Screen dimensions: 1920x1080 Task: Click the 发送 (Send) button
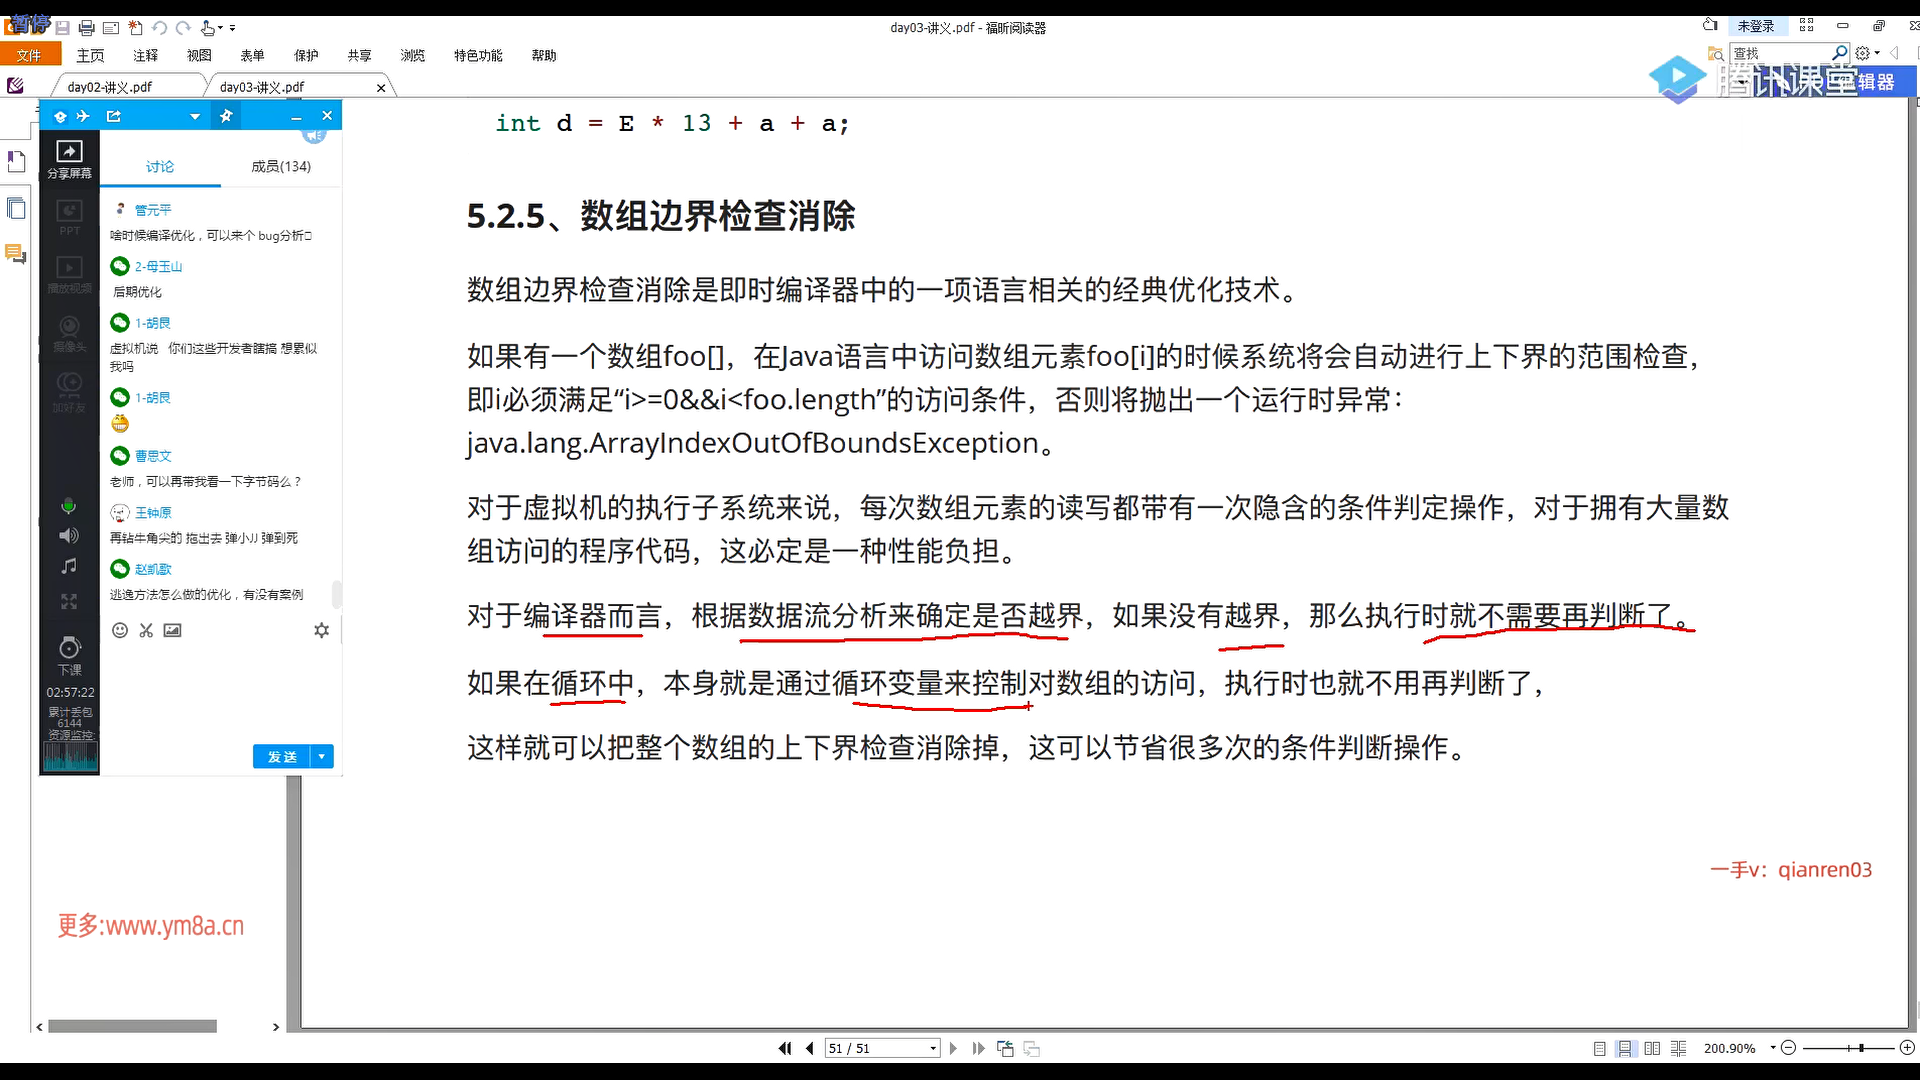click(282, 757)
